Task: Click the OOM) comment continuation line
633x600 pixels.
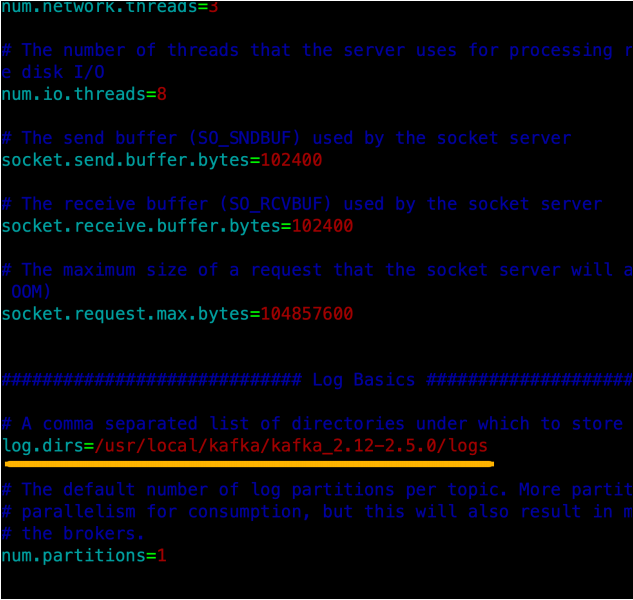Action: [x=30, y=292]
